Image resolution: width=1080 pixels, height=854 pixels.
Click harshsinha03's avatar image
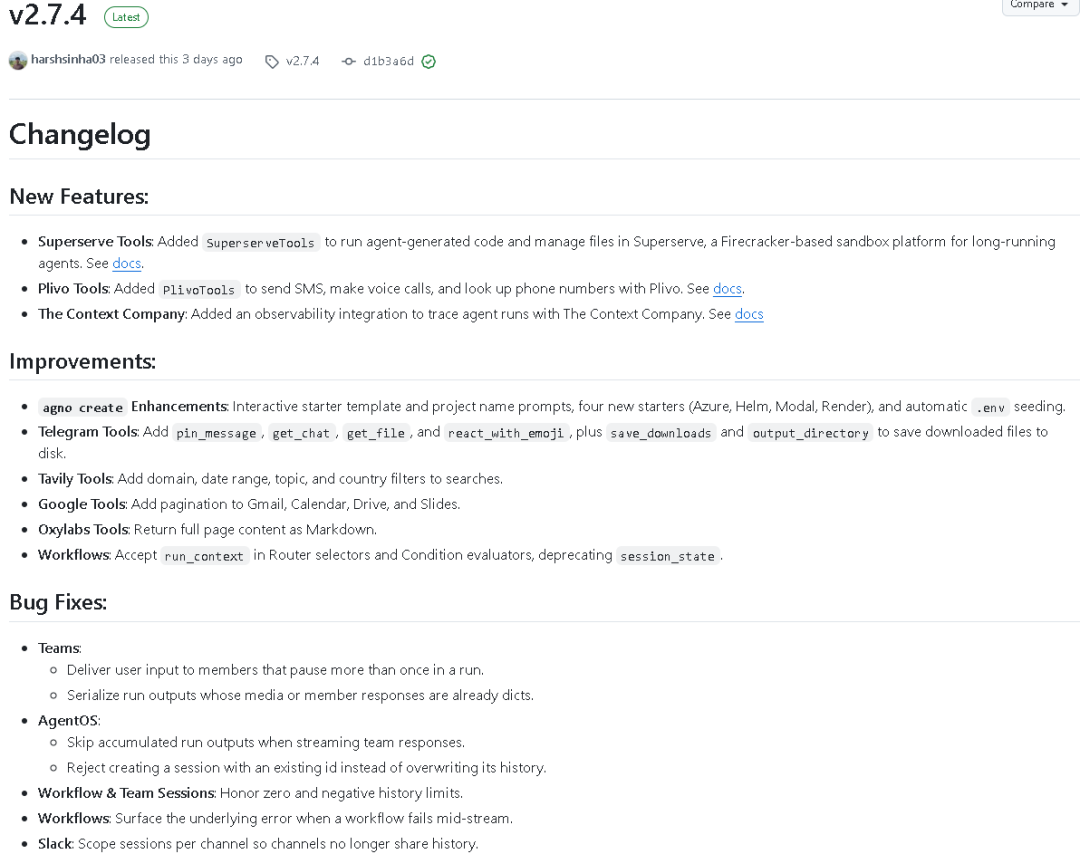point(18,61)
